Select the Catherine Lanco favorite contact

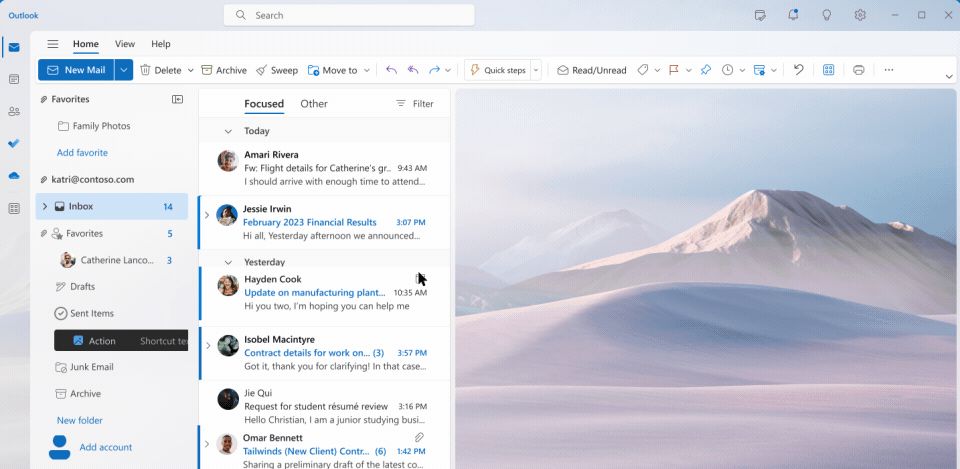[111, 260]
